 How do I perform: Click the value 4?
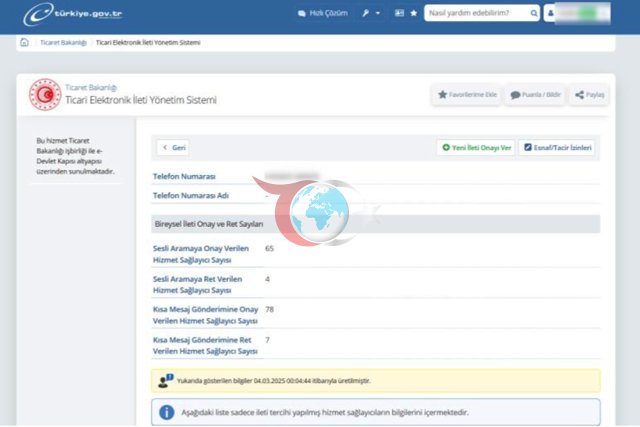[267, 279]
